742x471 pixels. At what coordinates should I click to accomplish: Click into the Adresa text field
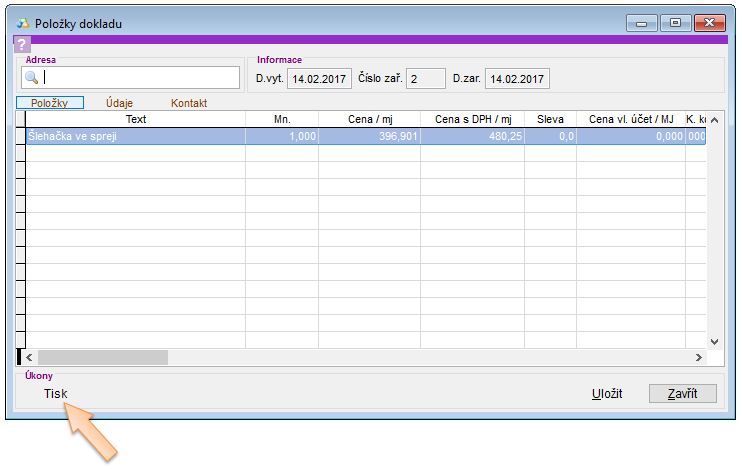point(140,77)
